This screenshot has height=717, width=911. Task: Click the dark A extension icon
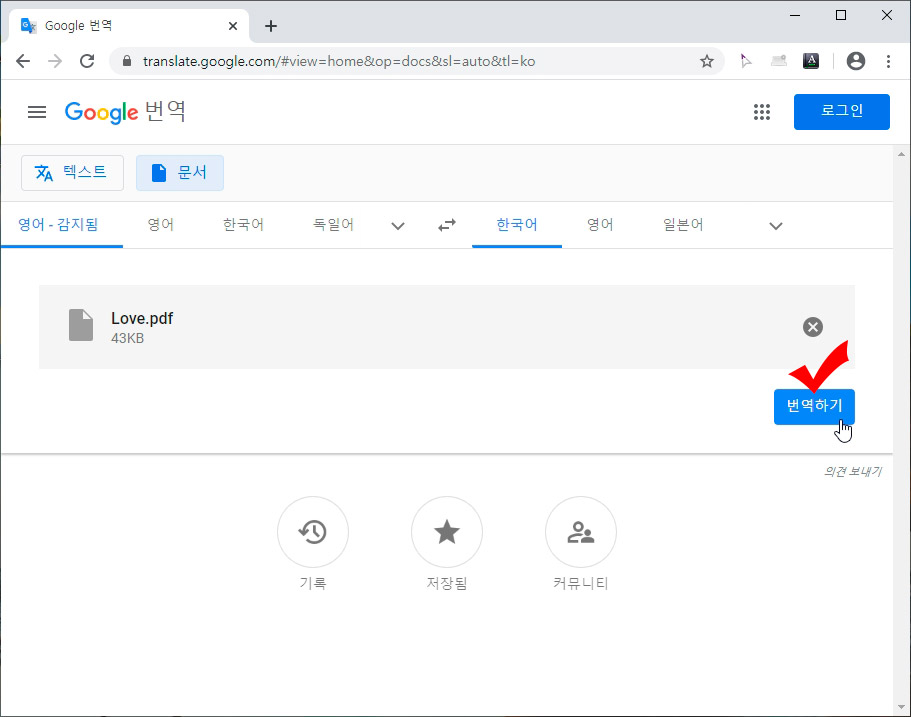[x=810, y=60]
